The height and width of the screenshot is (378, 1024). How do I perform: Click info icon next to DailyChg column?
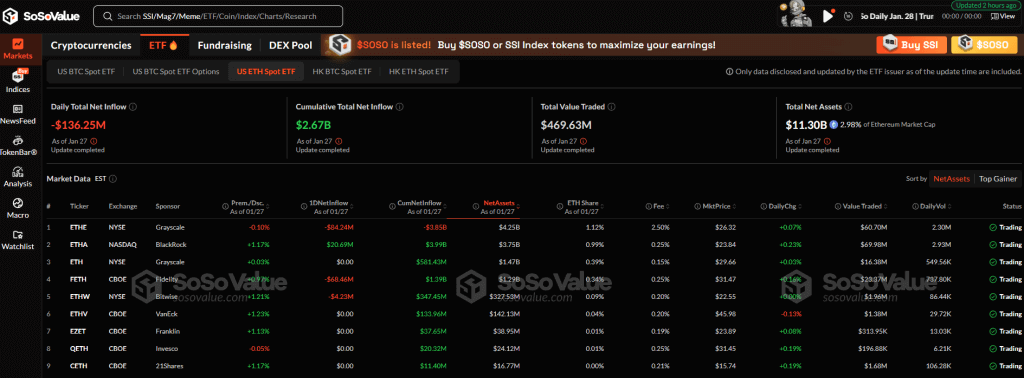pyautogui.click(x=763, y=206)
